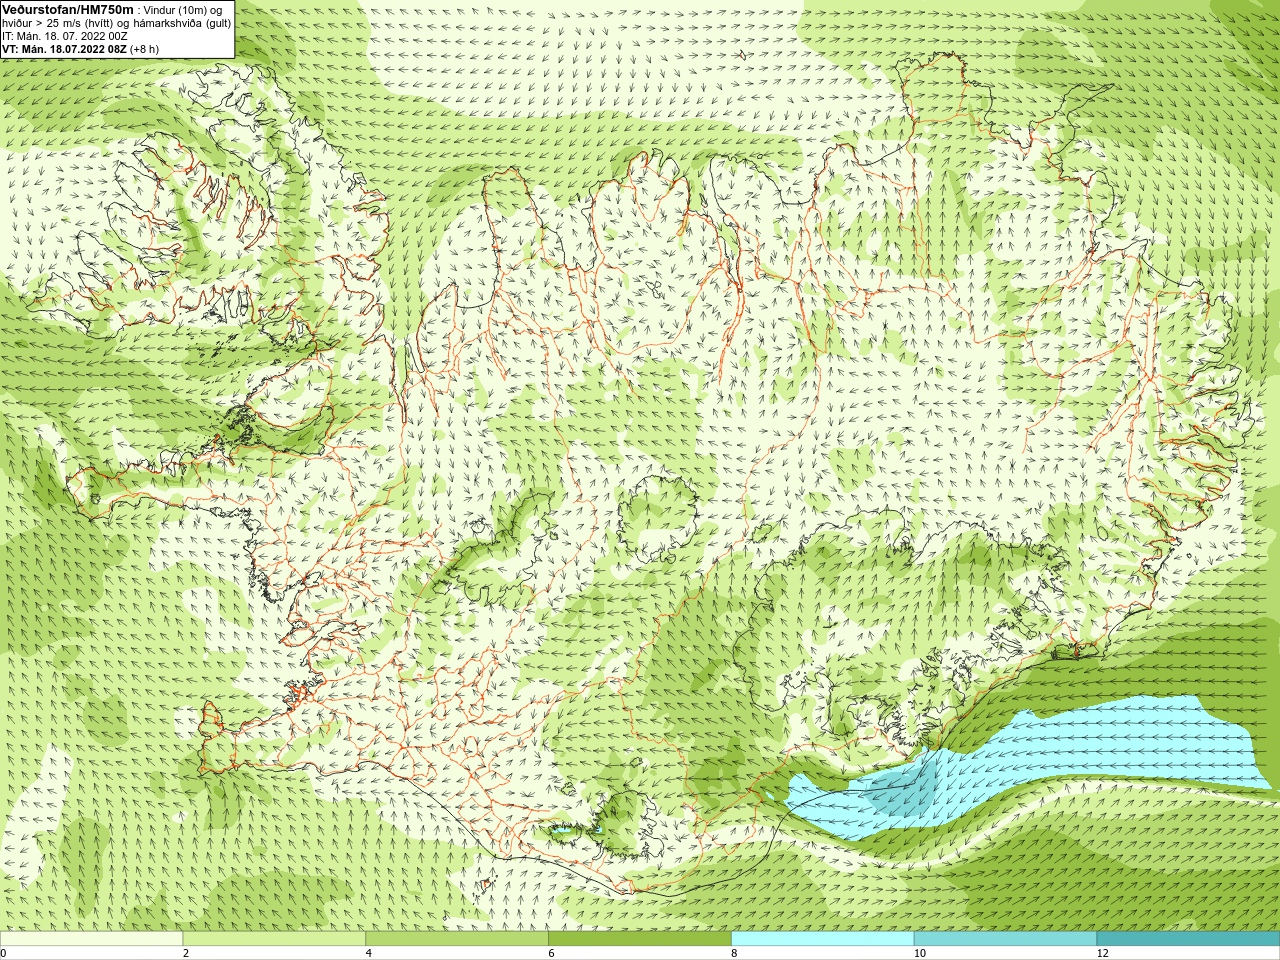The width and height of the screenshot is (1280, 960).
Task: Click the "IT: Mán. 18. 07. 2022 00Z" line
Action: (x=65, y=36)
